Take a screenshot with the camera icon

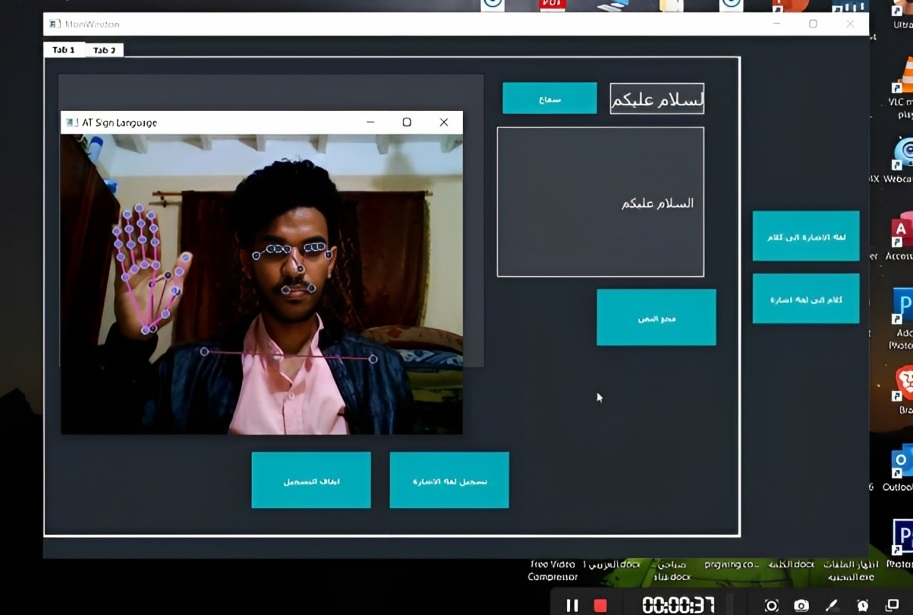801,606
